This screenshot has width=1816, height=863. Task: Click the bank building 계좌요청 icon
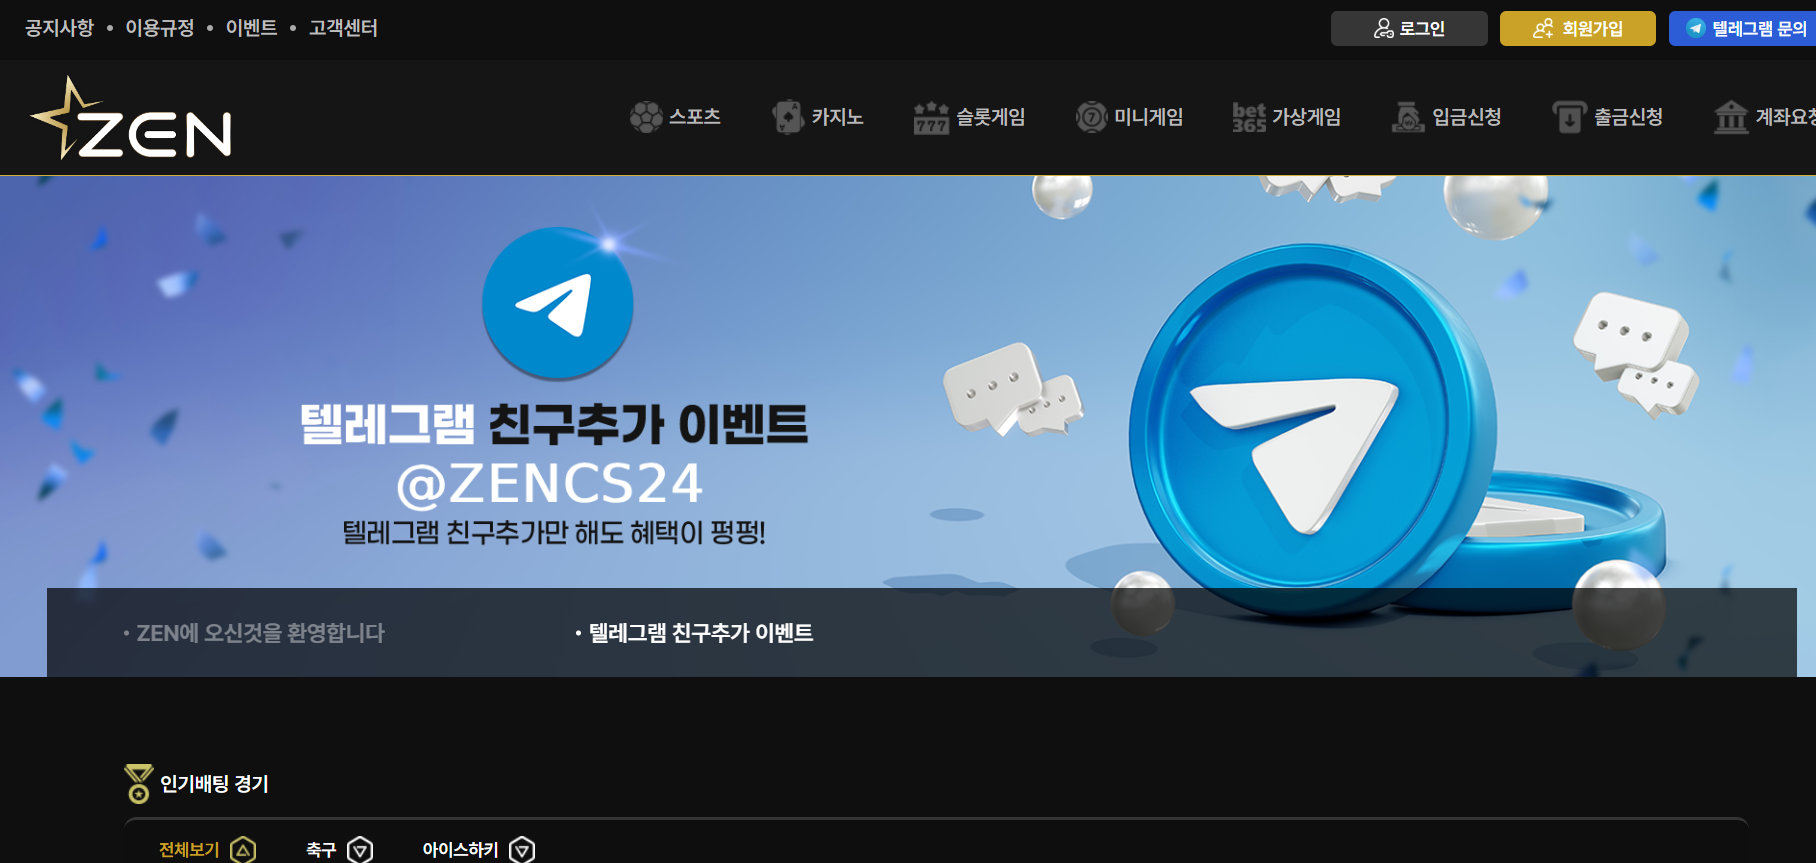pos(1731,117)
